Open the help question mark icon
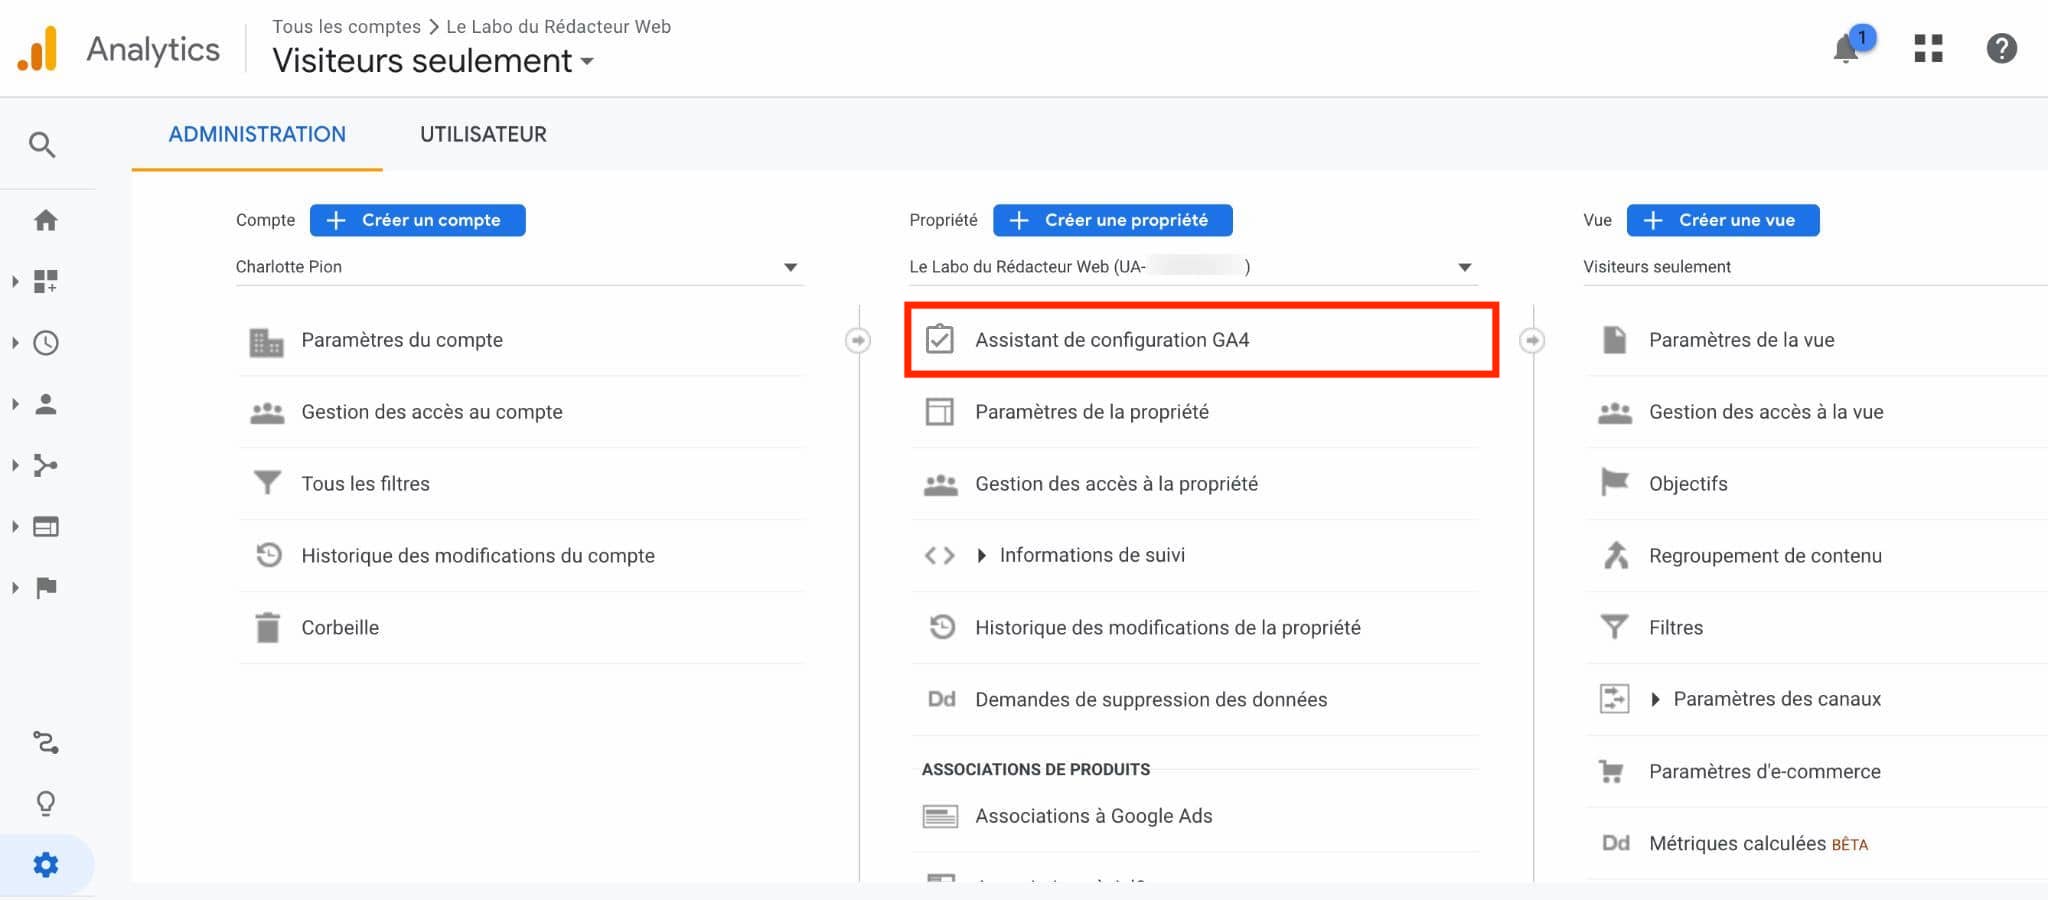Viewport: 2048px width, 900px height. (2001, 48)
